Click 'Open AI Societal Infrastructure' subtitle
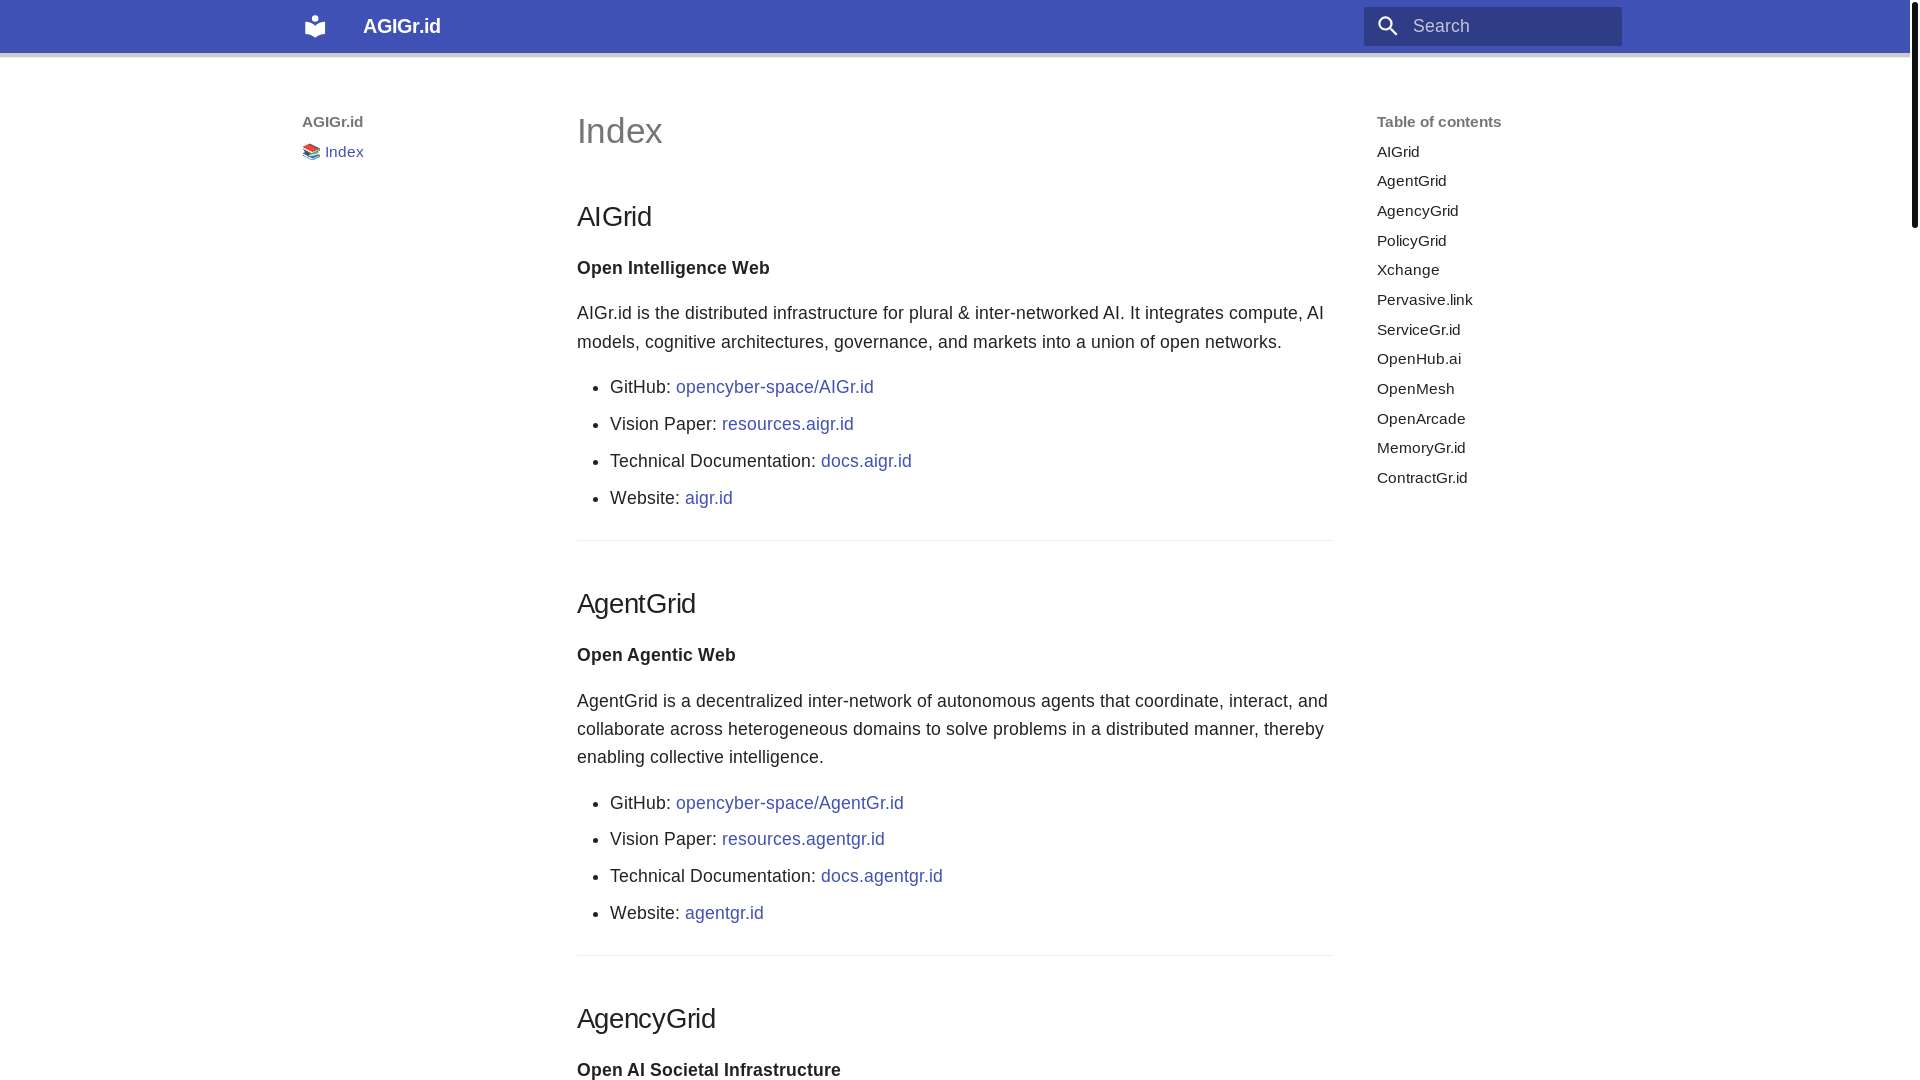1920x1080 pixels. (x=708, y=1069)
